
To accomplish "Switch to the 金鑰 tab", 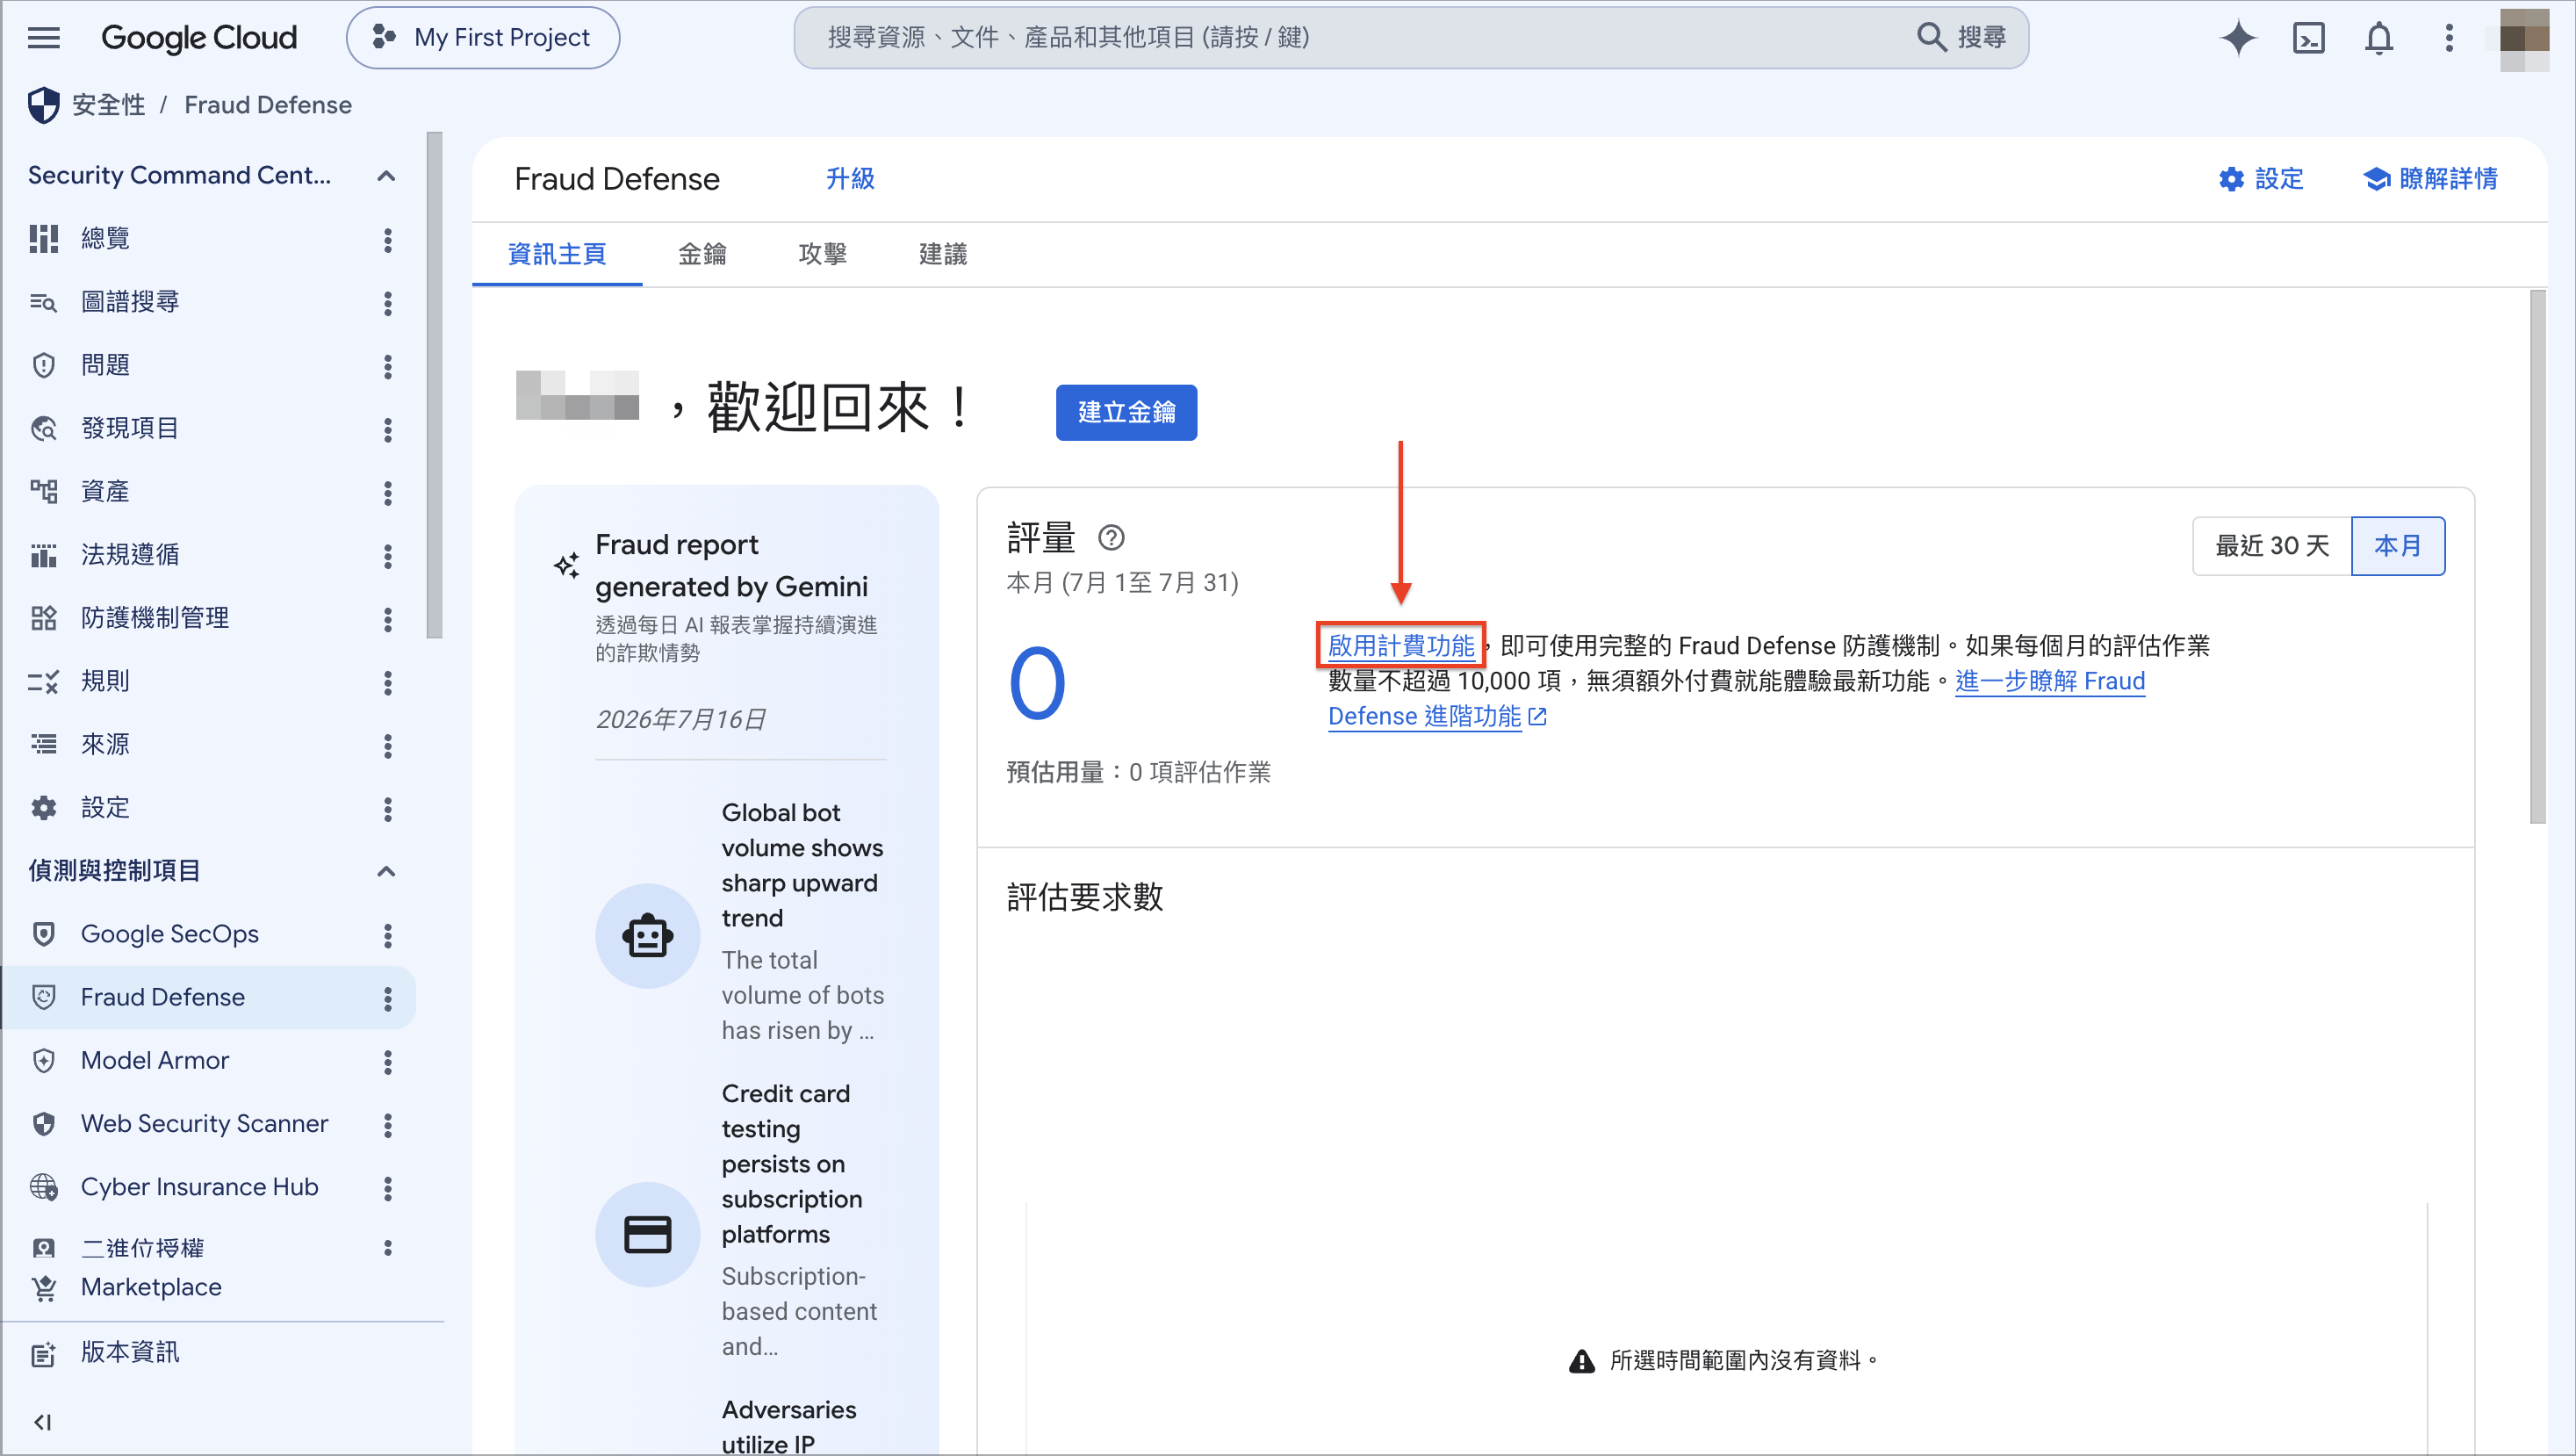I will tap(702, 254).
